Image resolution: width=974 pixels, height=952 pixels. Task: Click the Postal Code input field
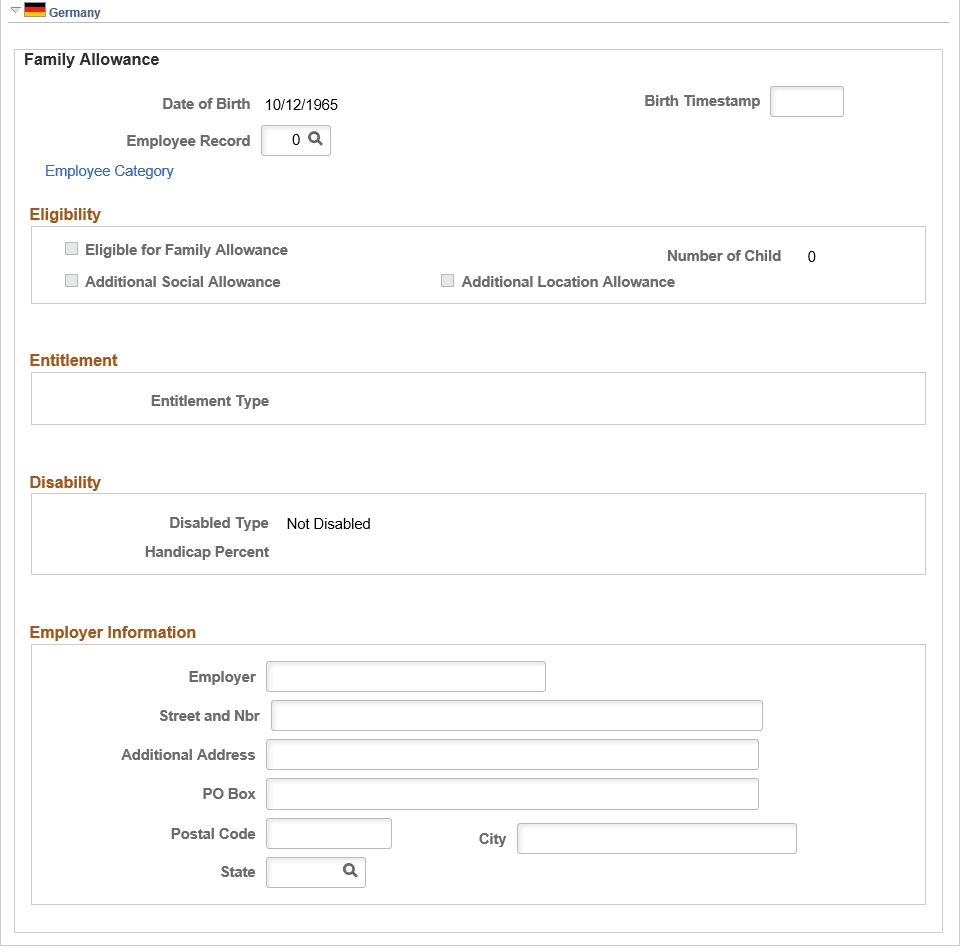point(328,833)
